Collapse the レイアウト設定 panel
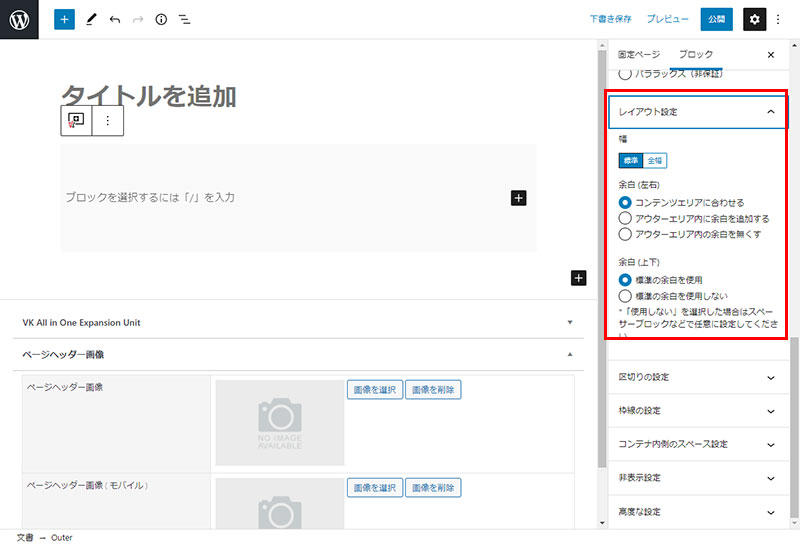This screenshot has height=545, width=800. point(770,112)
